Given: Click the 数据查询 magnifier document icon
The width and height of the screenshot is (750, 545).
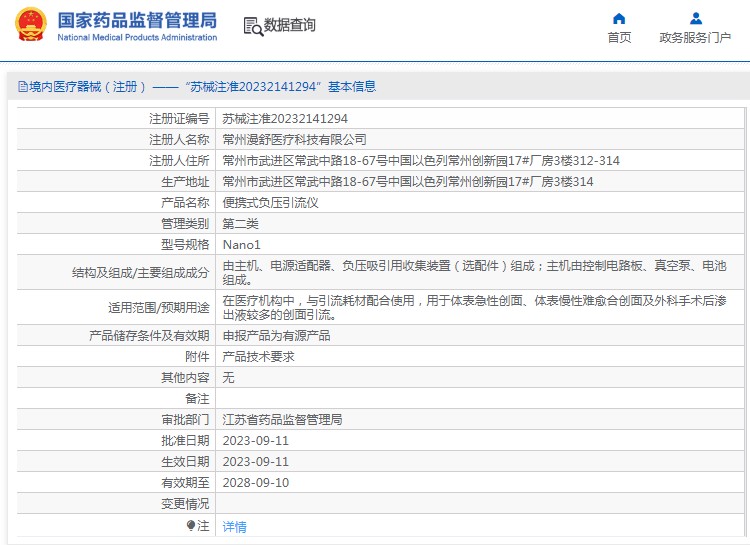Looking at the screenshot, I should coord(253,26).
